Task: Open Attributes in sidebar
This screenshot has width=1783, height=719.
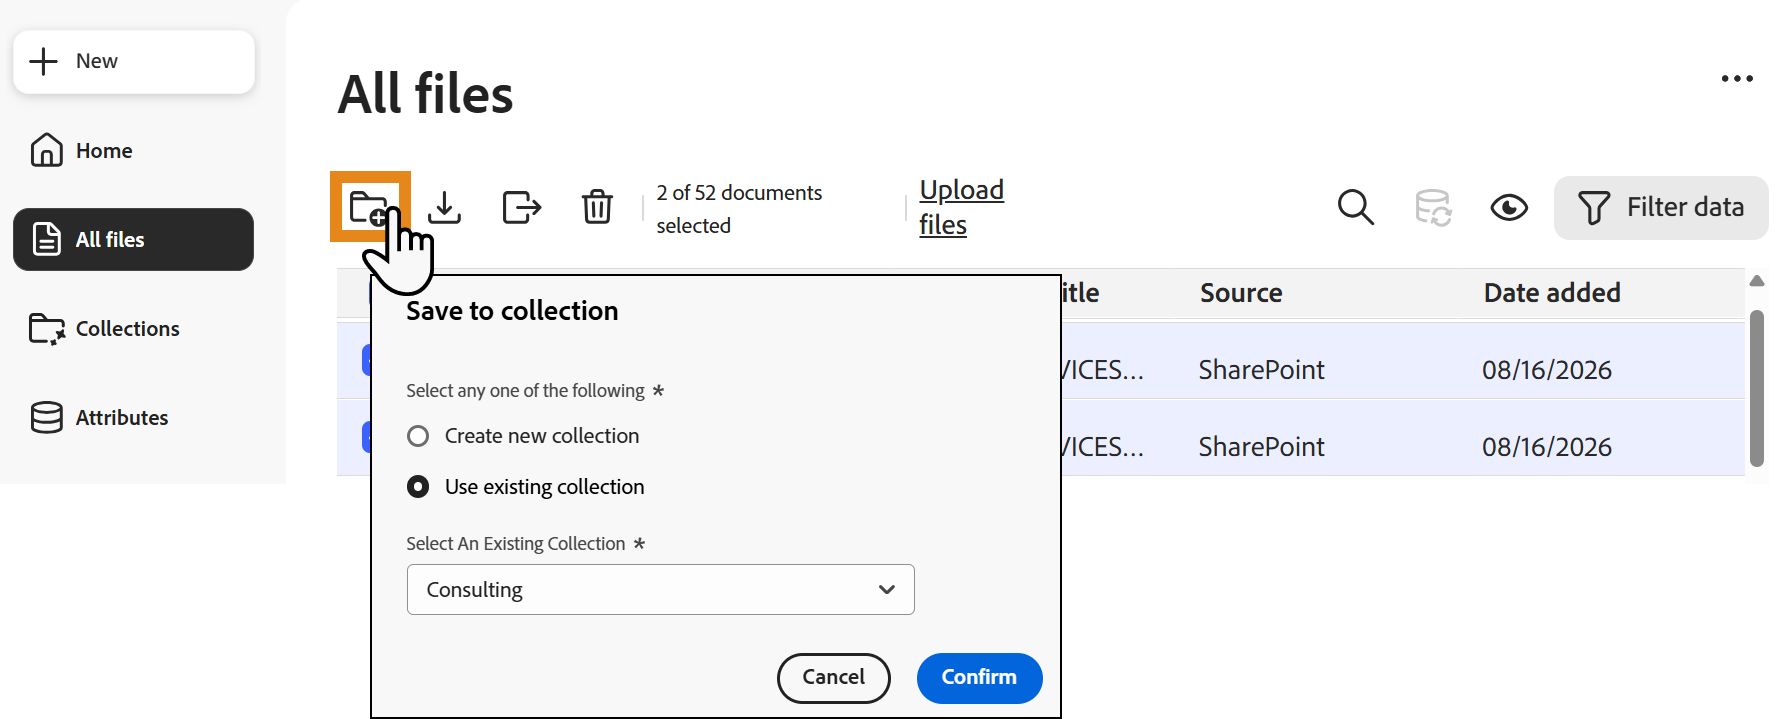Action: click(99, 417)
